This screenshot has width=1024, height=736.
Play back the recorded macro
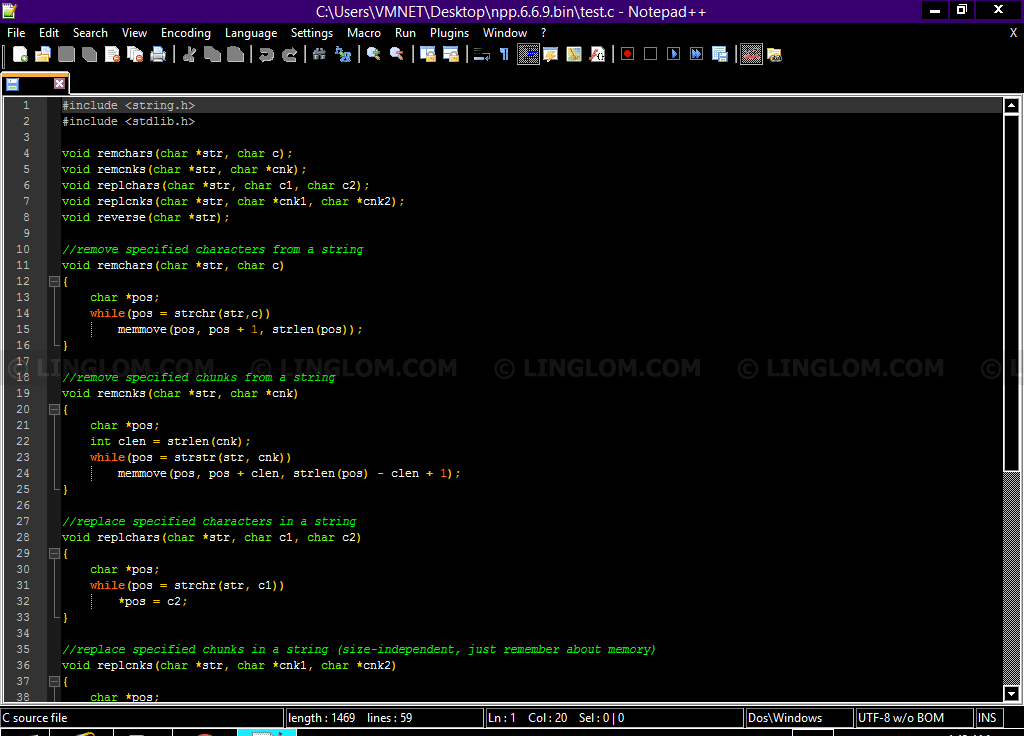[x=673, y=55]
